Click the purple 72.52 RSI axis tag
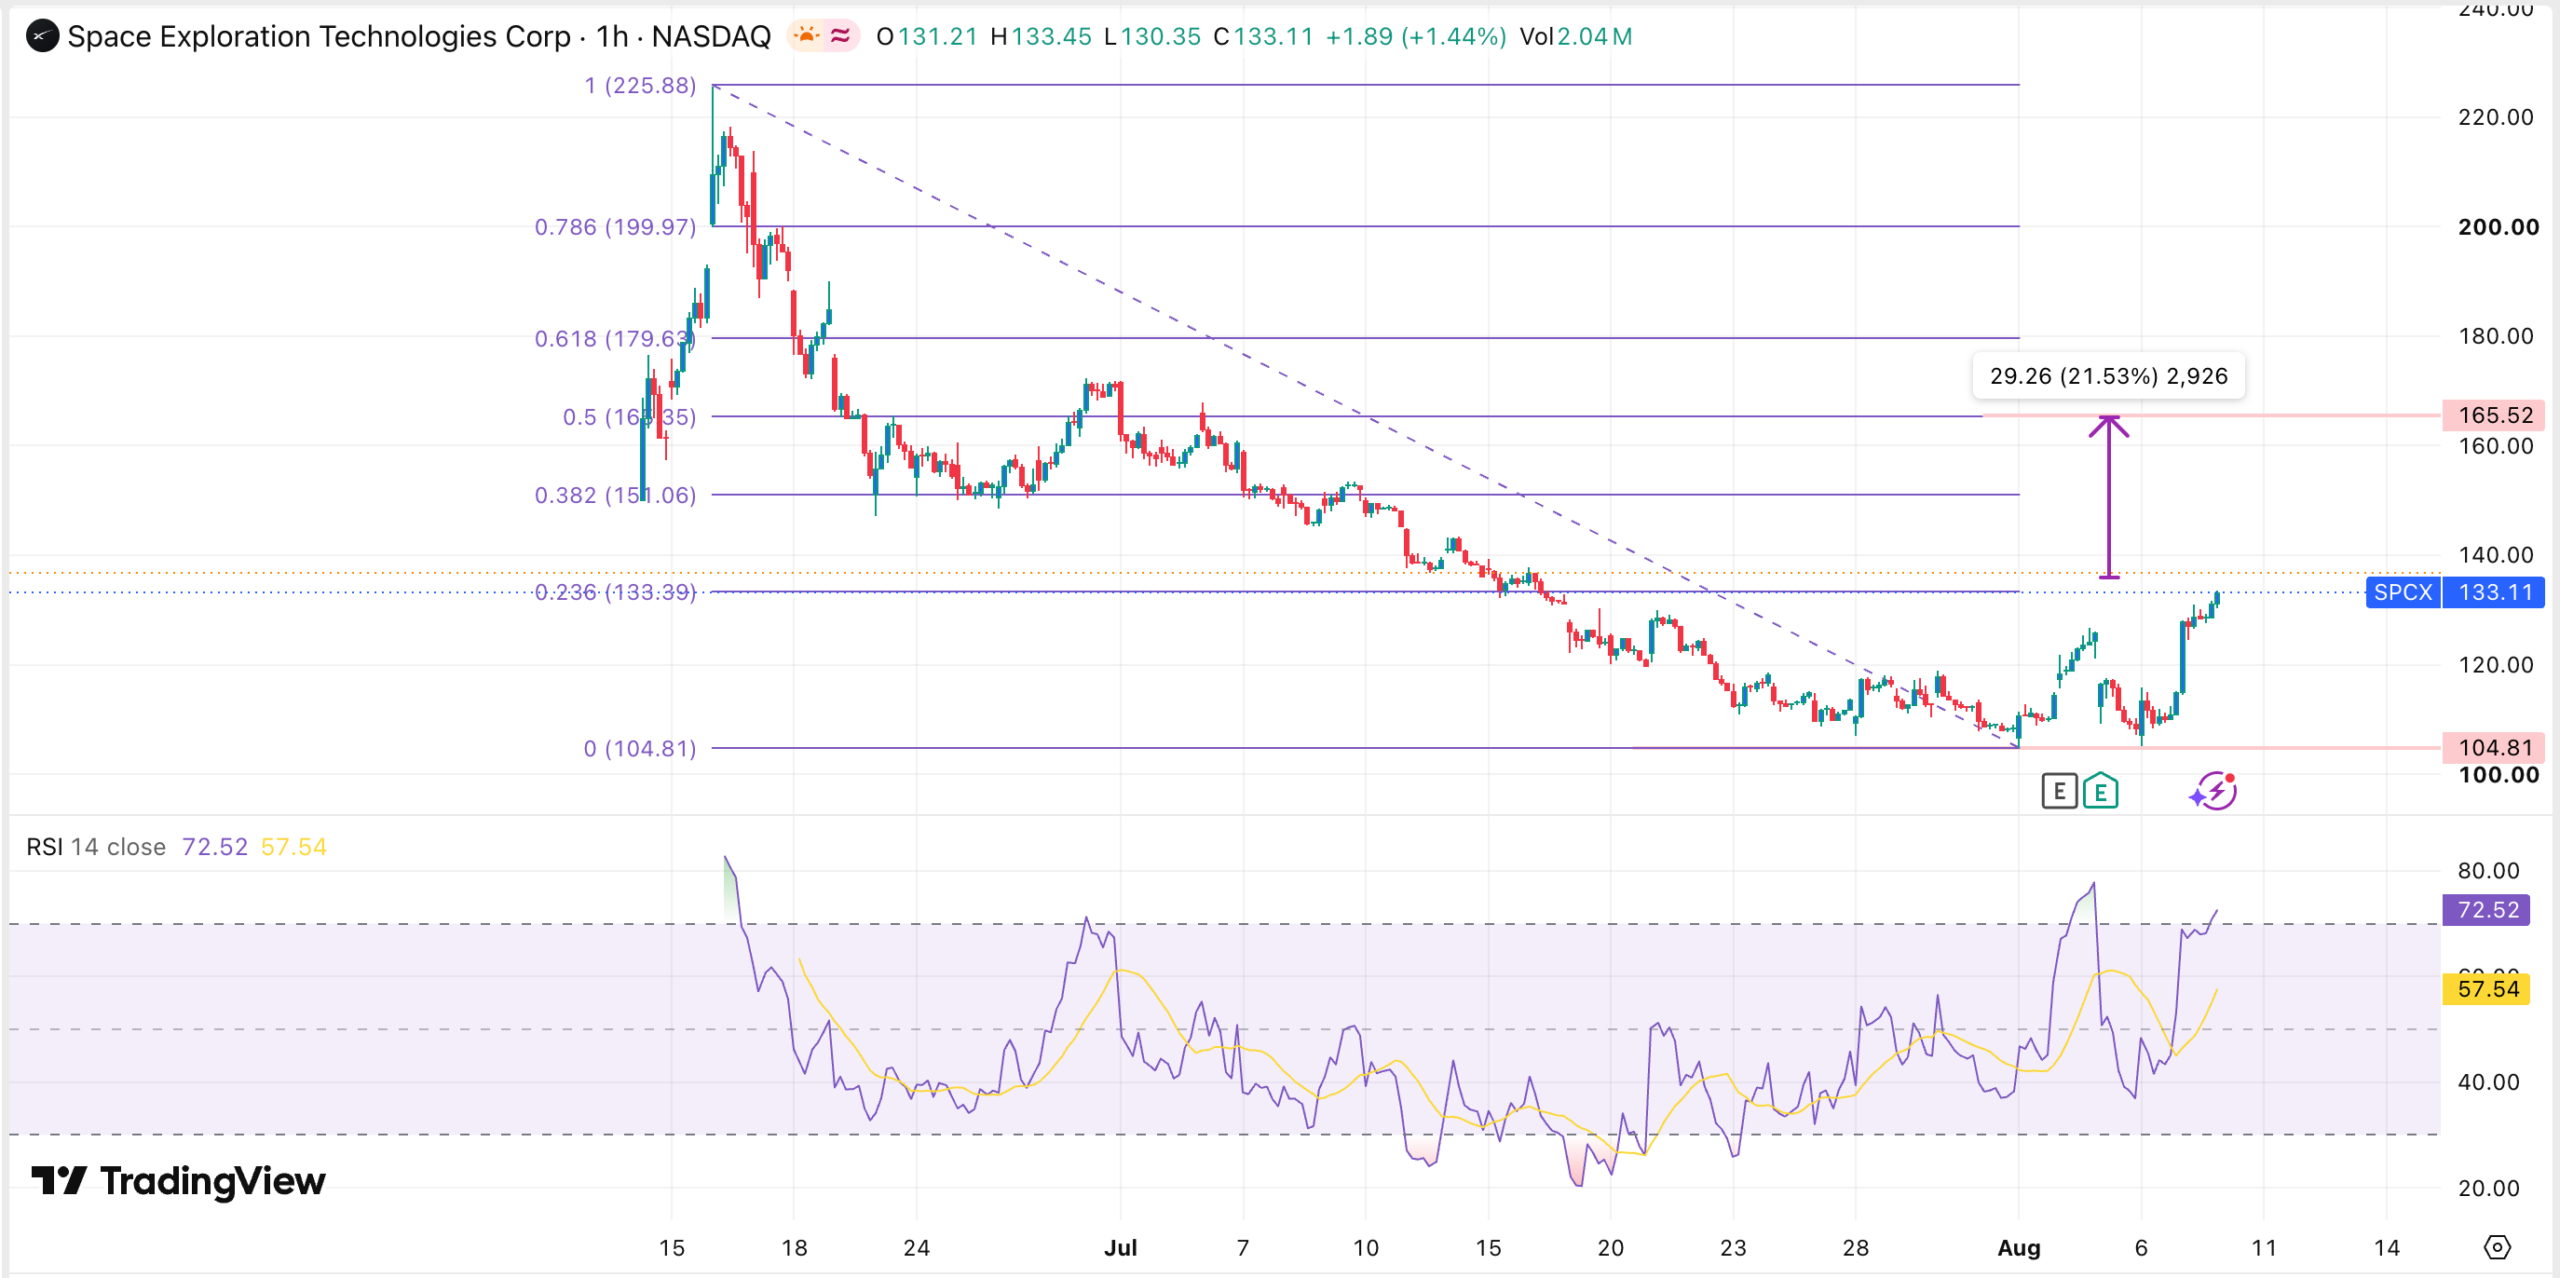Screen dimensions: 2560x1278 (2487, 910)
